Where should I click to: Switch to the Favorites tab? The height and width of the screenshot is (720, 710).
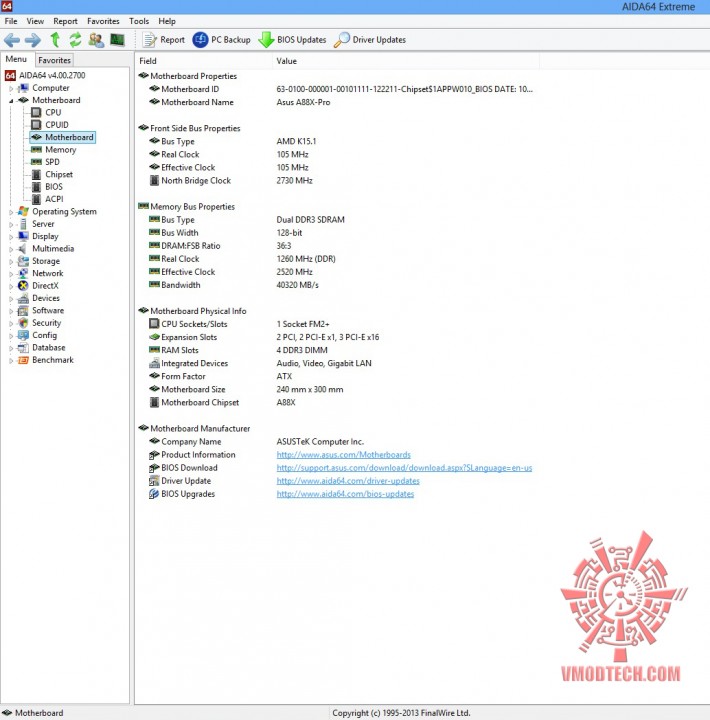click(54, 60)
